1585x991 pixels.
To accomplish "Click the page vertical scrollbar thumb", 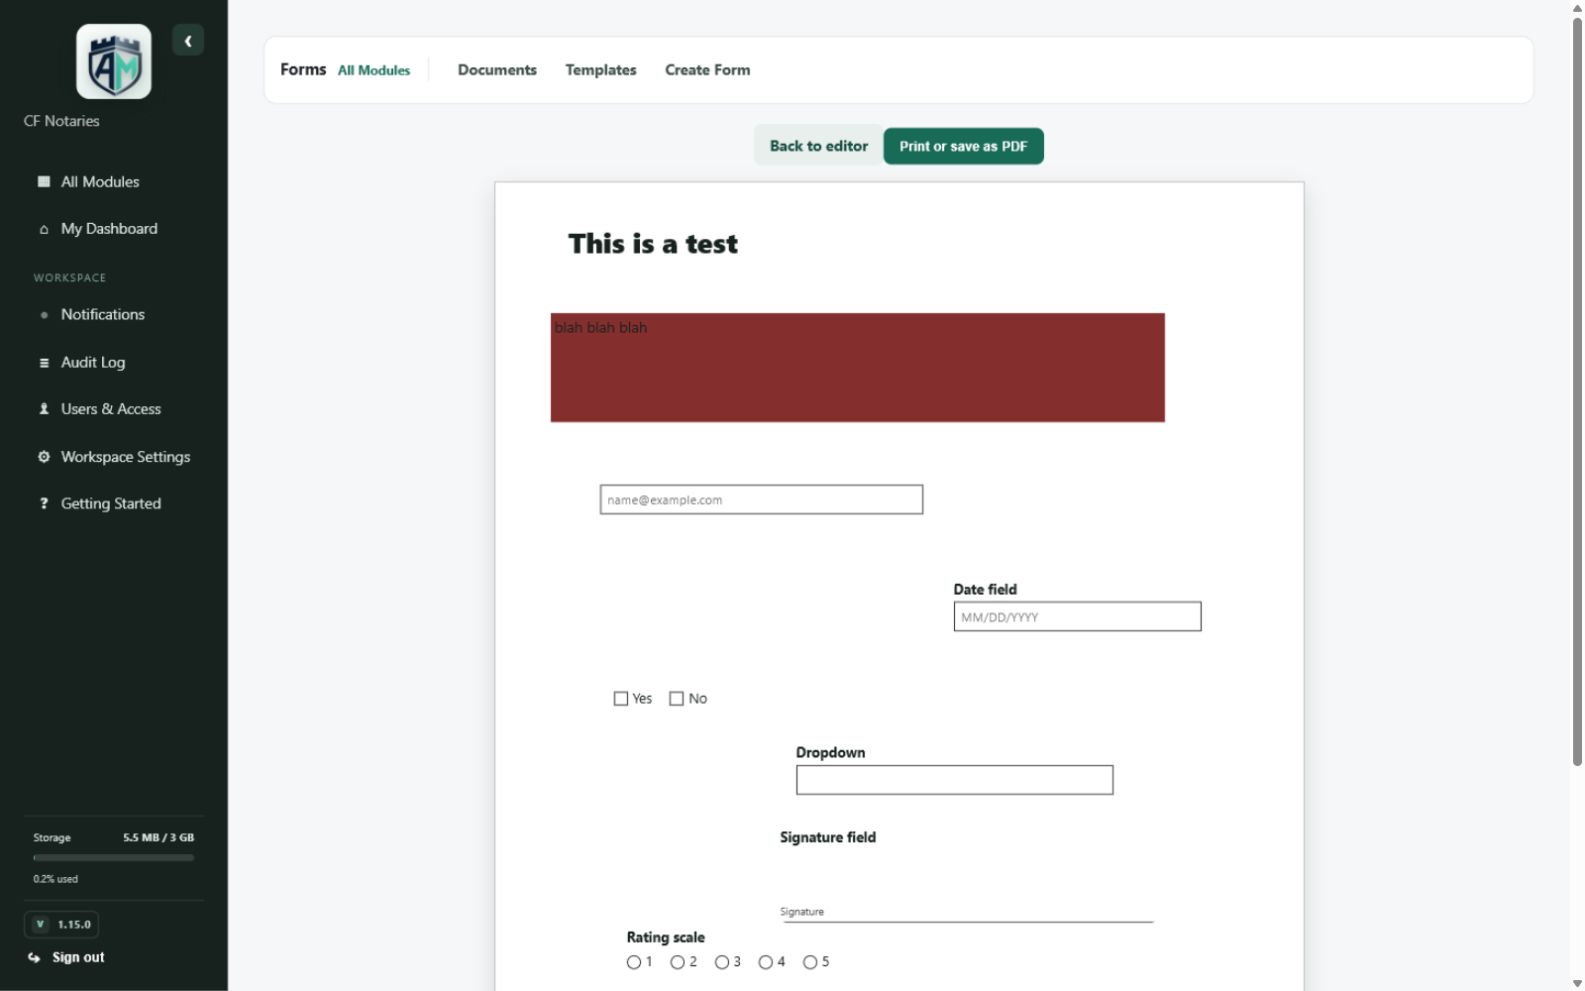I will click(x=1577, y=392).
